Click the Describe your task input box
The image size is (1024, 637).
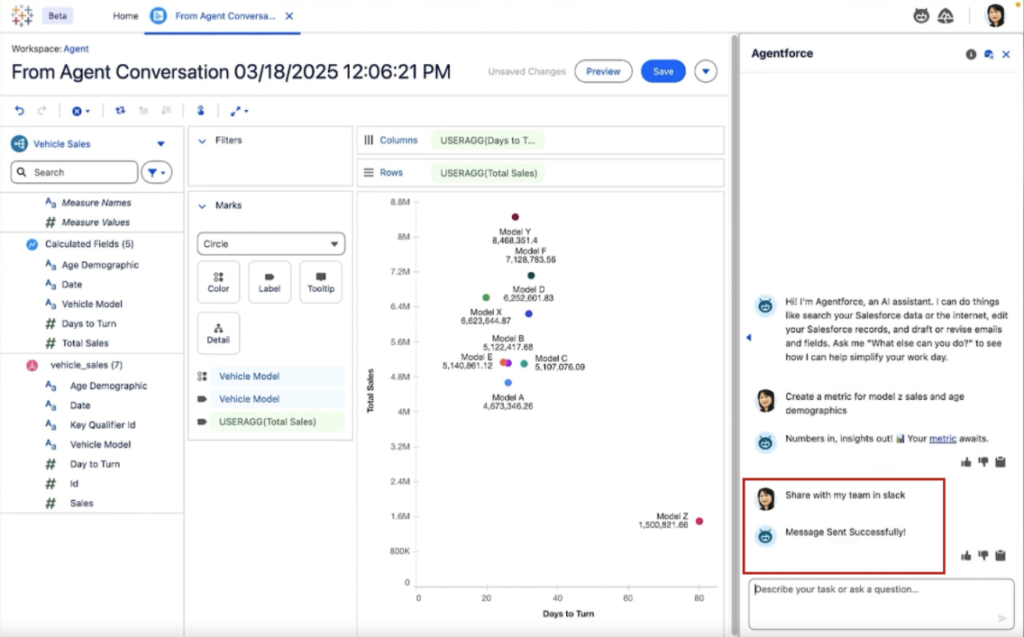pyautogui.click(x=881, y=604)
